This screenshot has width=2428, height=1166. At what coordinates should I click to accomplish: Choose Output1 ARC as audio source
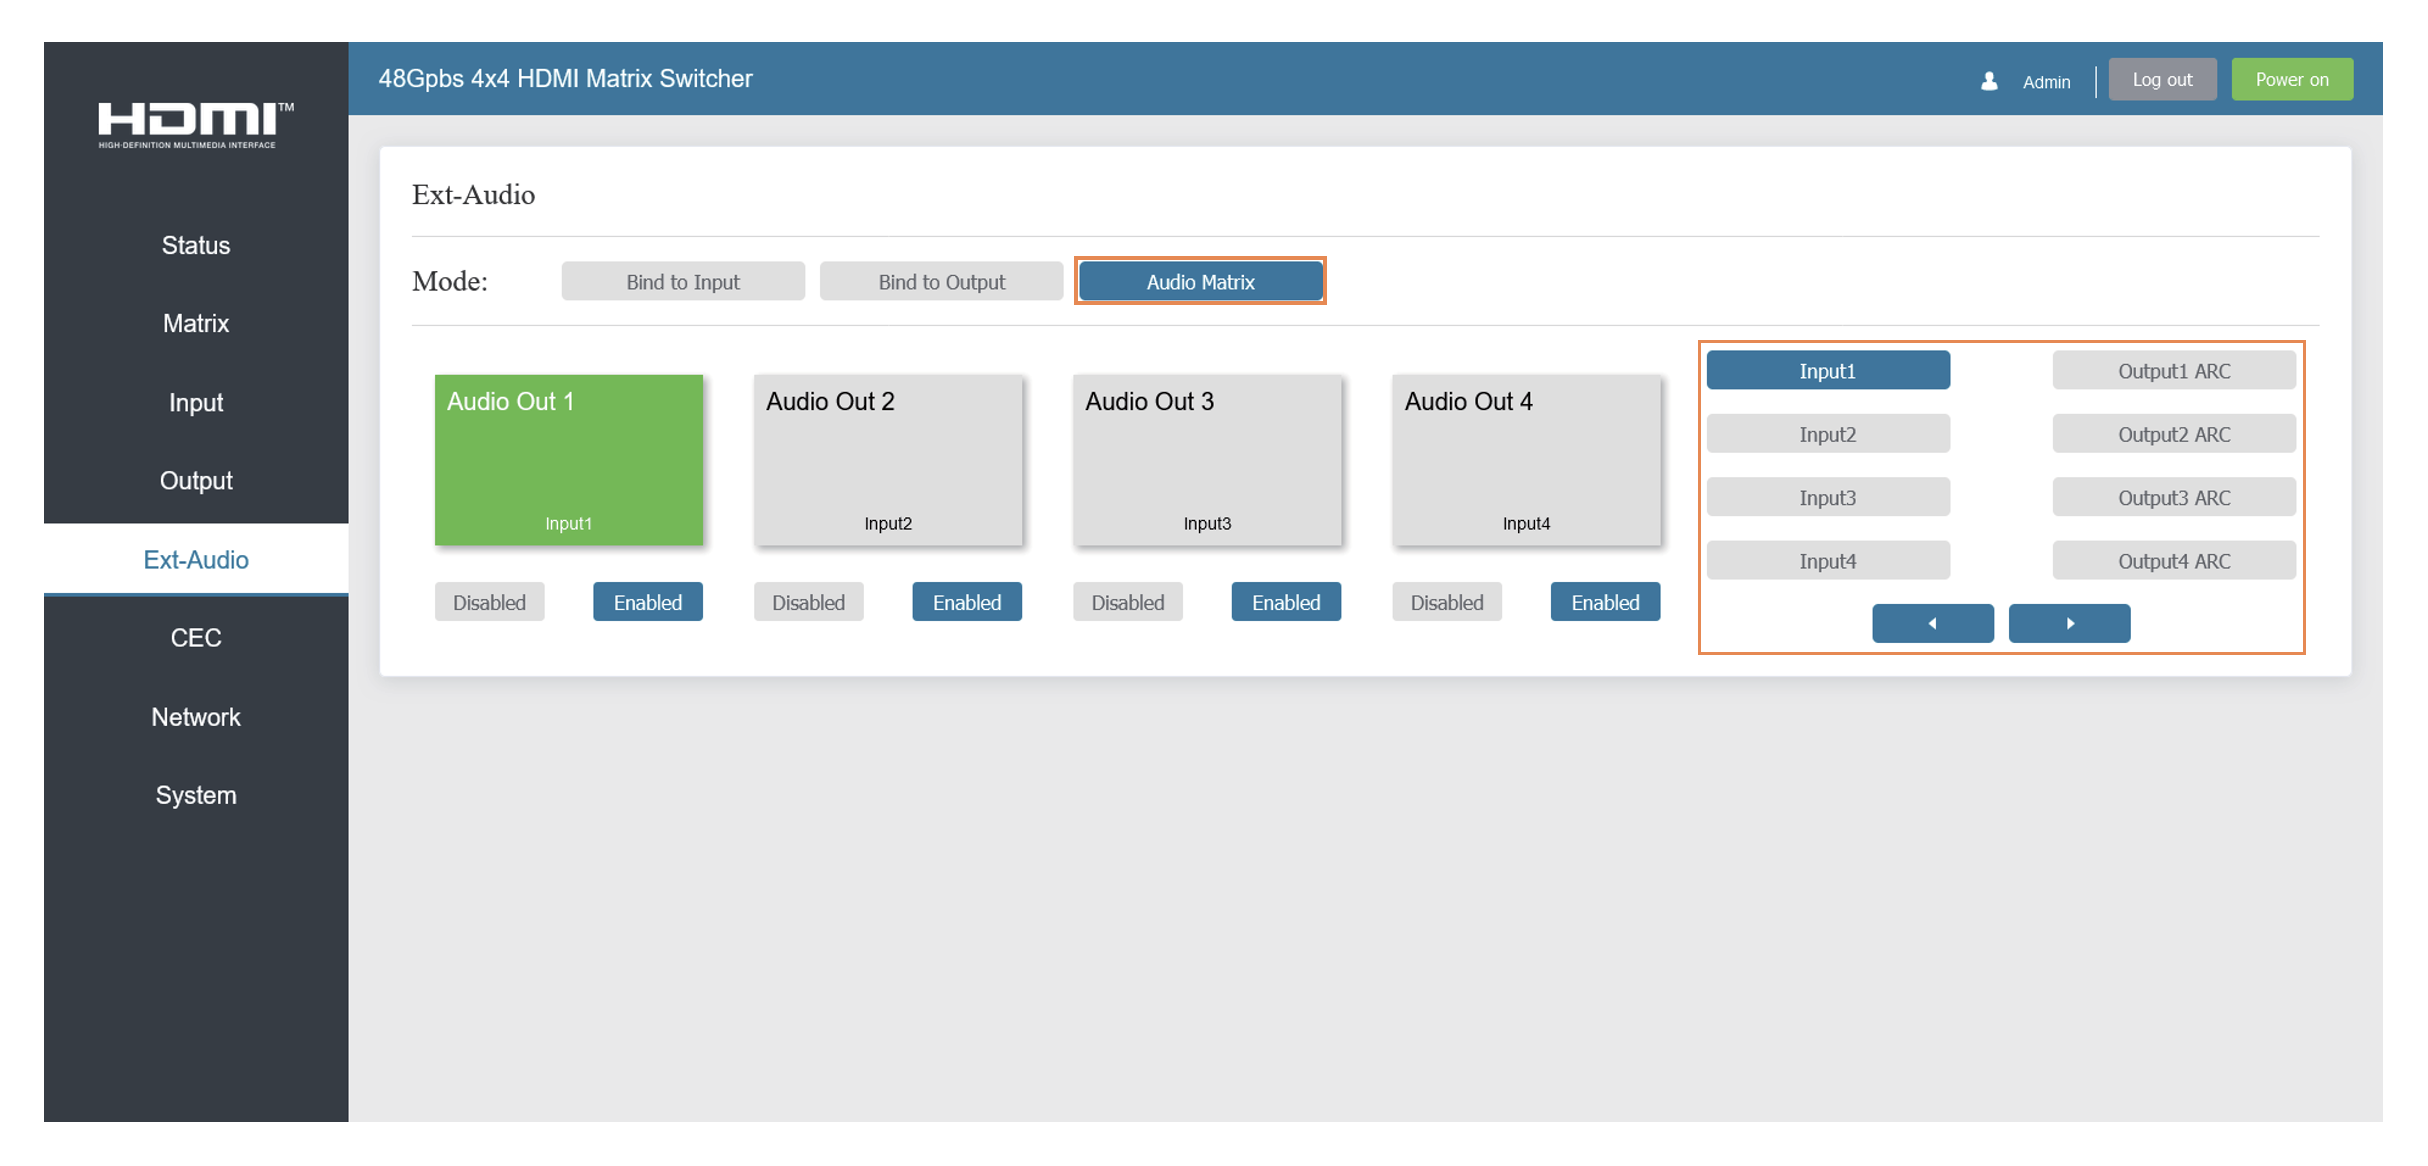2174,370
